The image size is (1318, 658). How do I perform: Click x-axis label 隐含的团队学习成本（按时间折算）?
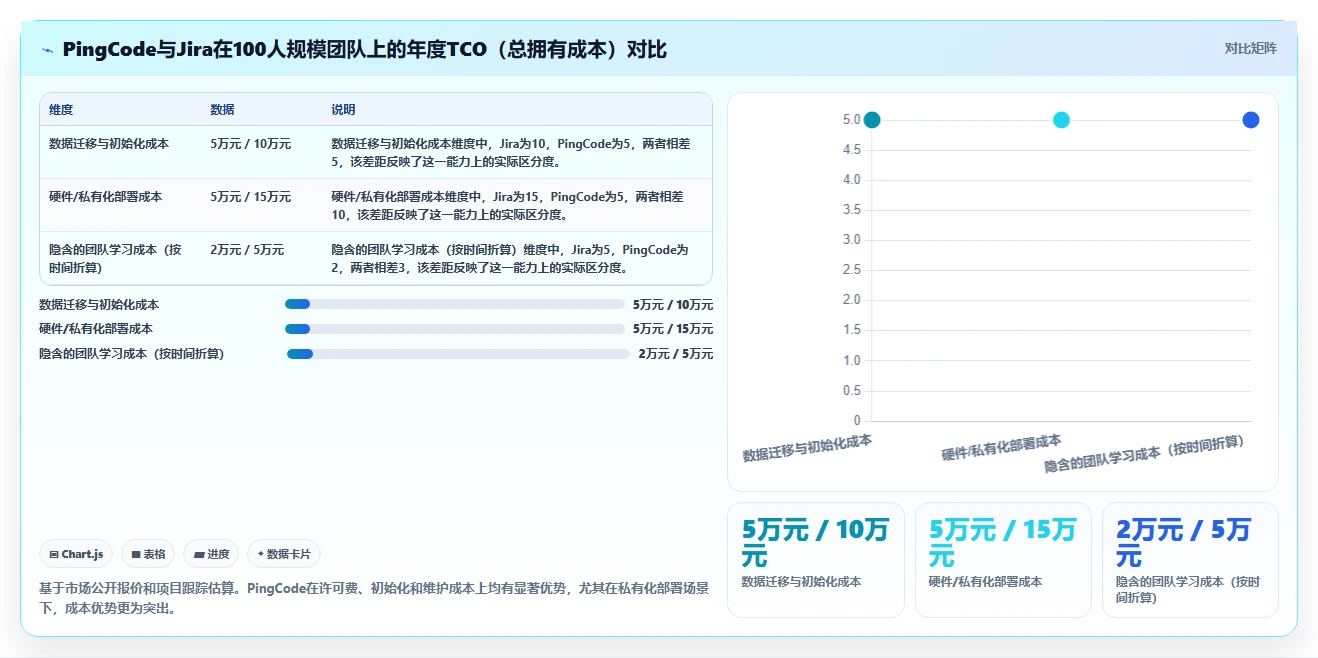[1145, 453]
